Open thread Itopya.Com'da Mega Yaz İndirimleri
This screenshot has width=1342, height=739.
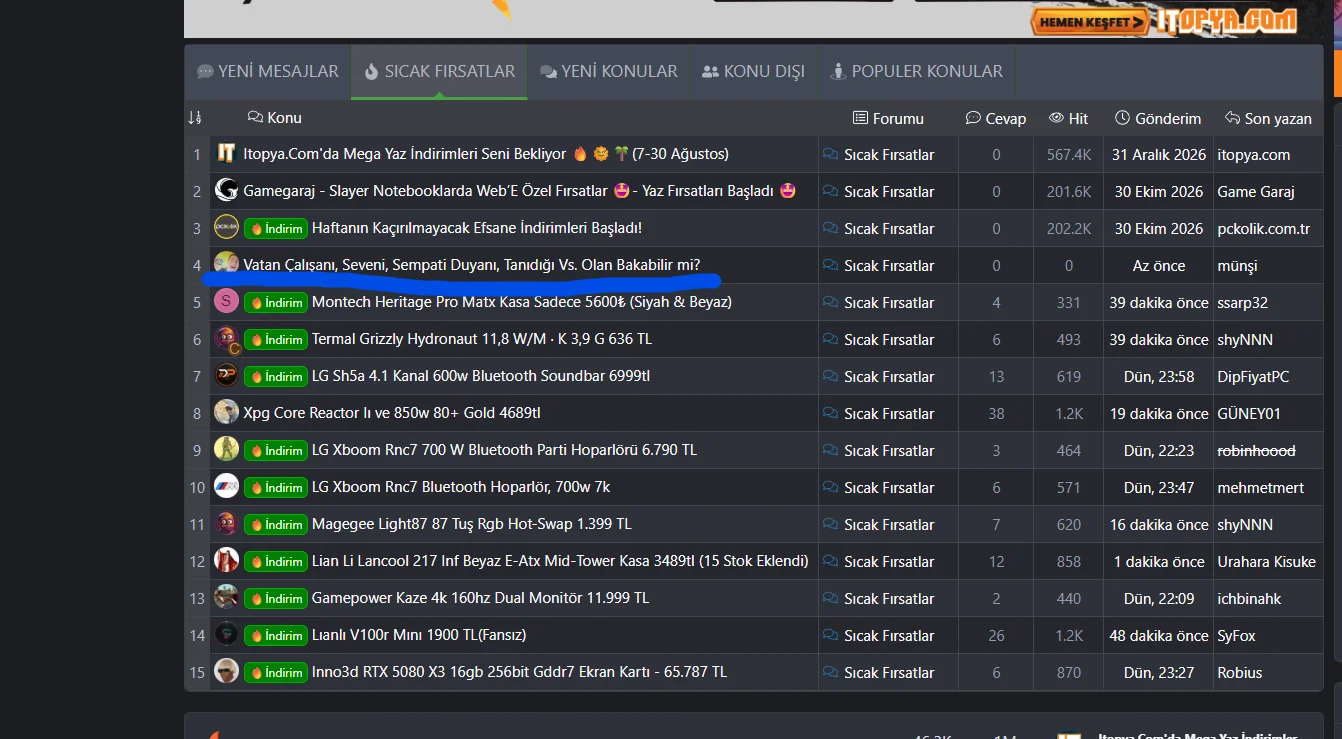[x=486, y=154]
